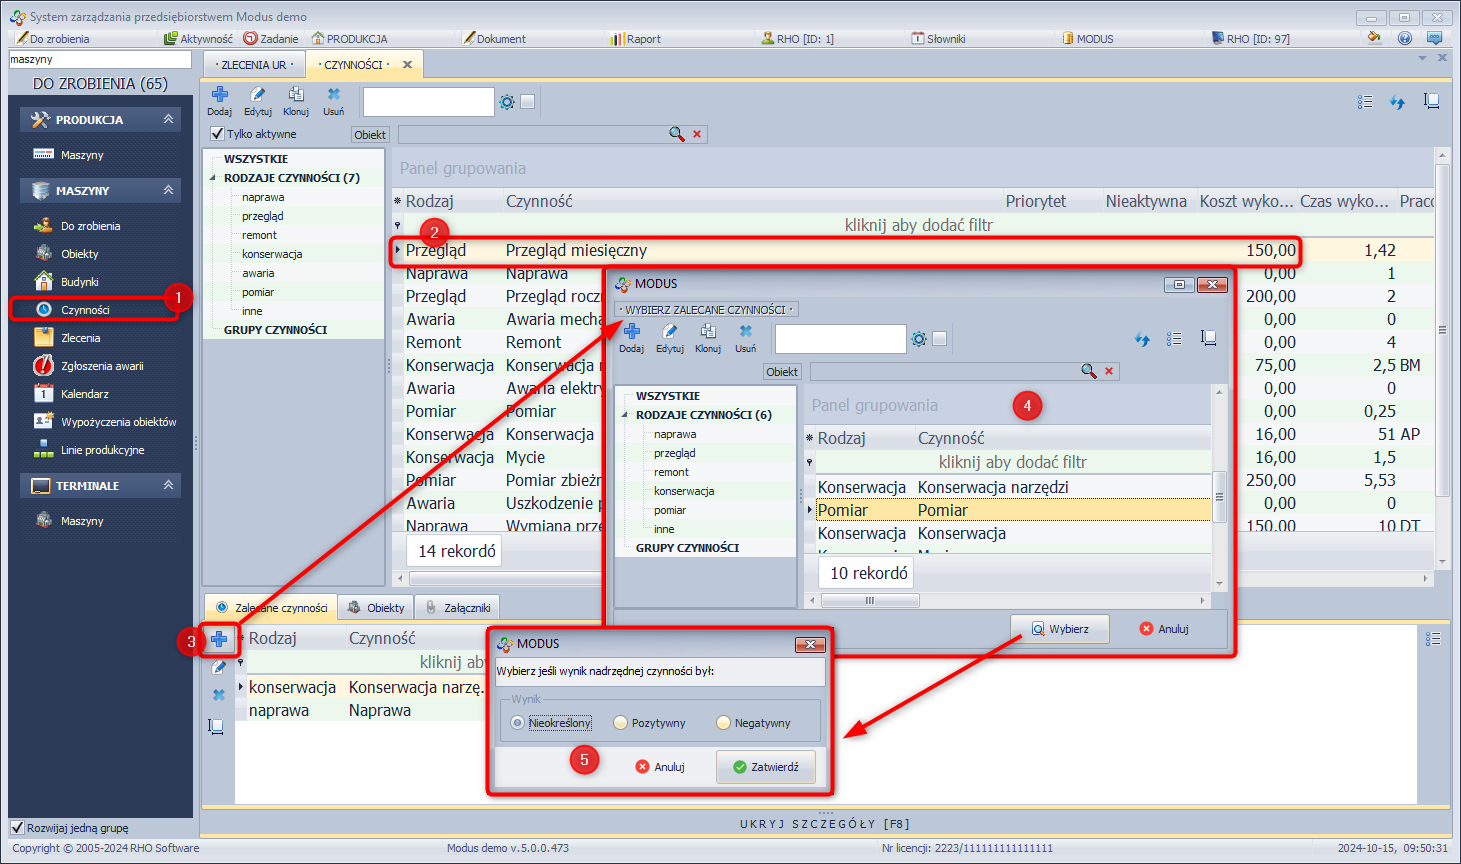Select the Pozytywny radio option
The height and width of the screenshot is (864, 1461).
(x=621, y=723)
